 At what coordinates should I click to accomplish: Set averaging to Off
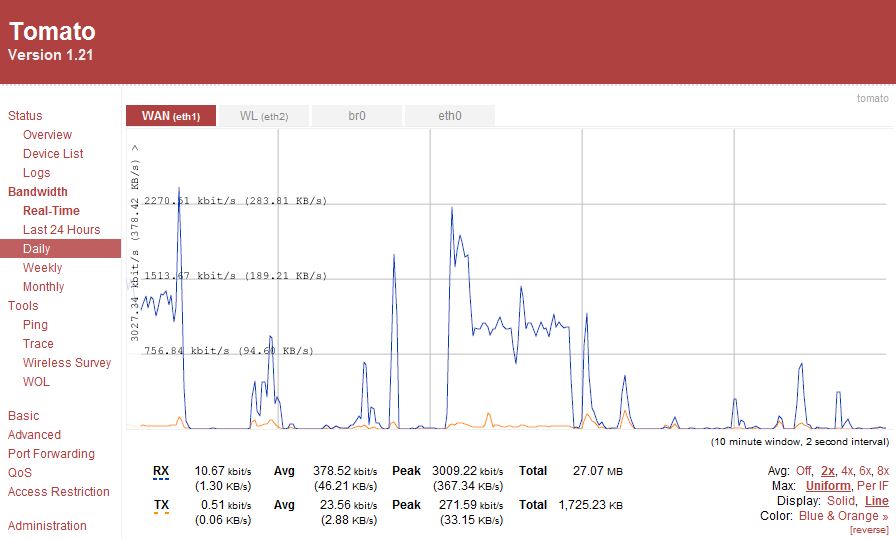click(803, 471)
